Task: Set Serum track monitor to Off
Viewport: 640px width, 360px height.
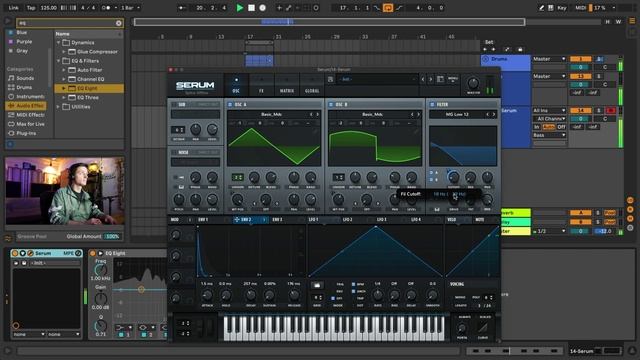Action: click(562, 127)
